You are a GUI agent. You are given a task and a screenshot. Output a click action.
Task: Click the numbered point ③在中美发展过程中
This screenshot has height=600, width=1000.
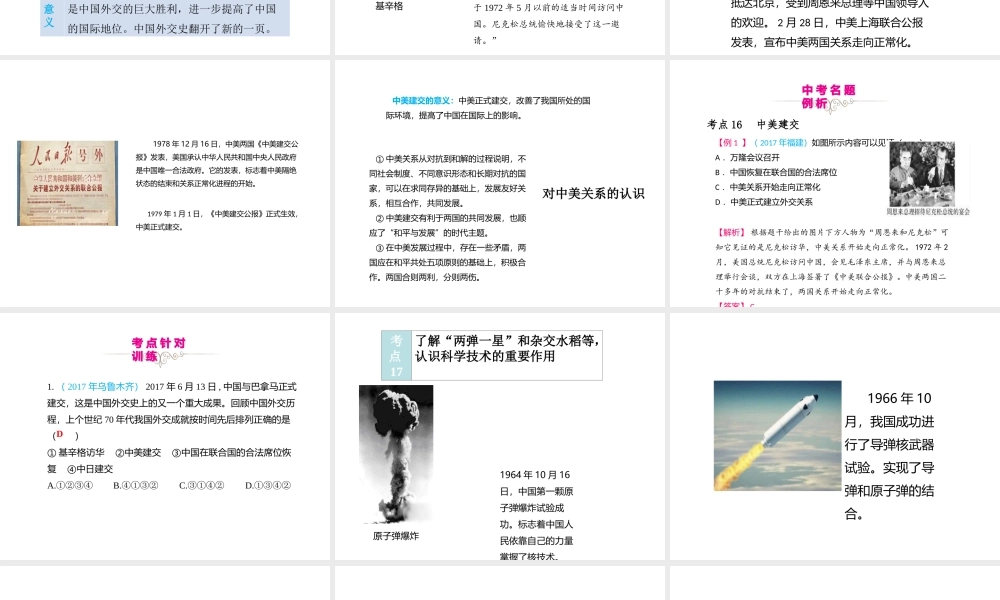447,263
